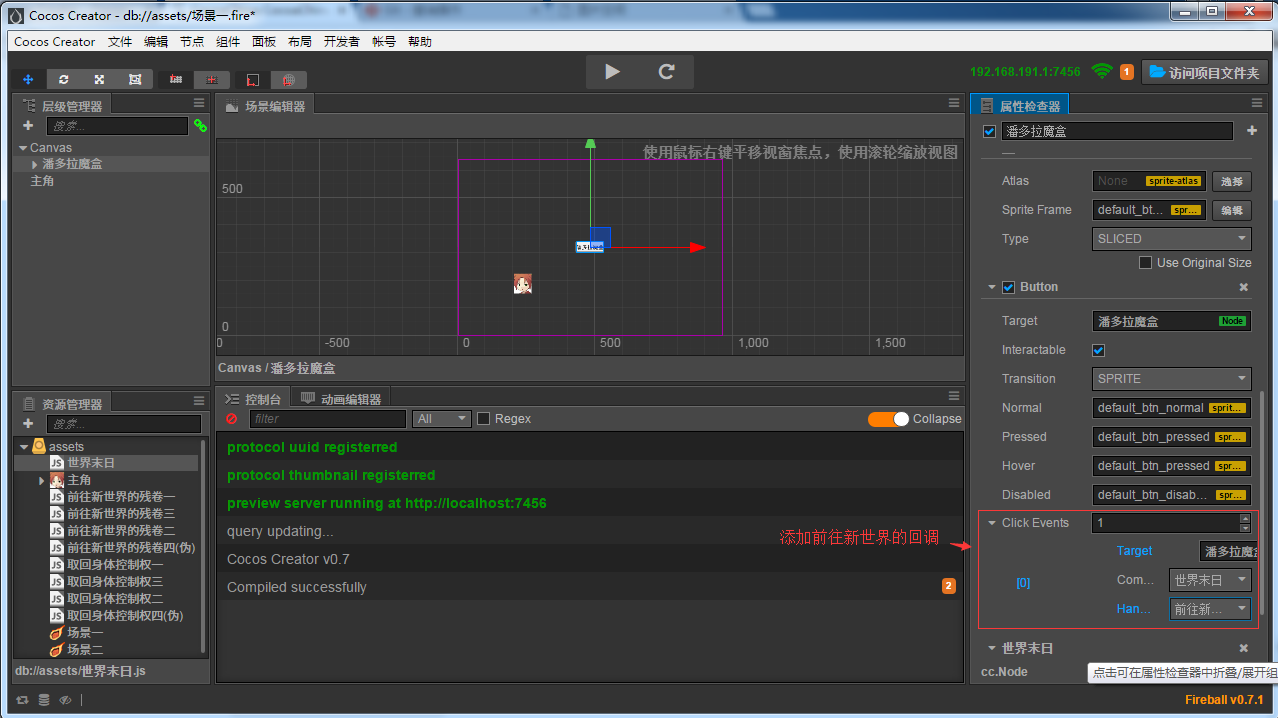This screenshot has width=1278, height=718.
Task: Toggle the node active checkbox for 潘多拉魔盒
Action: tap(990, 131)
